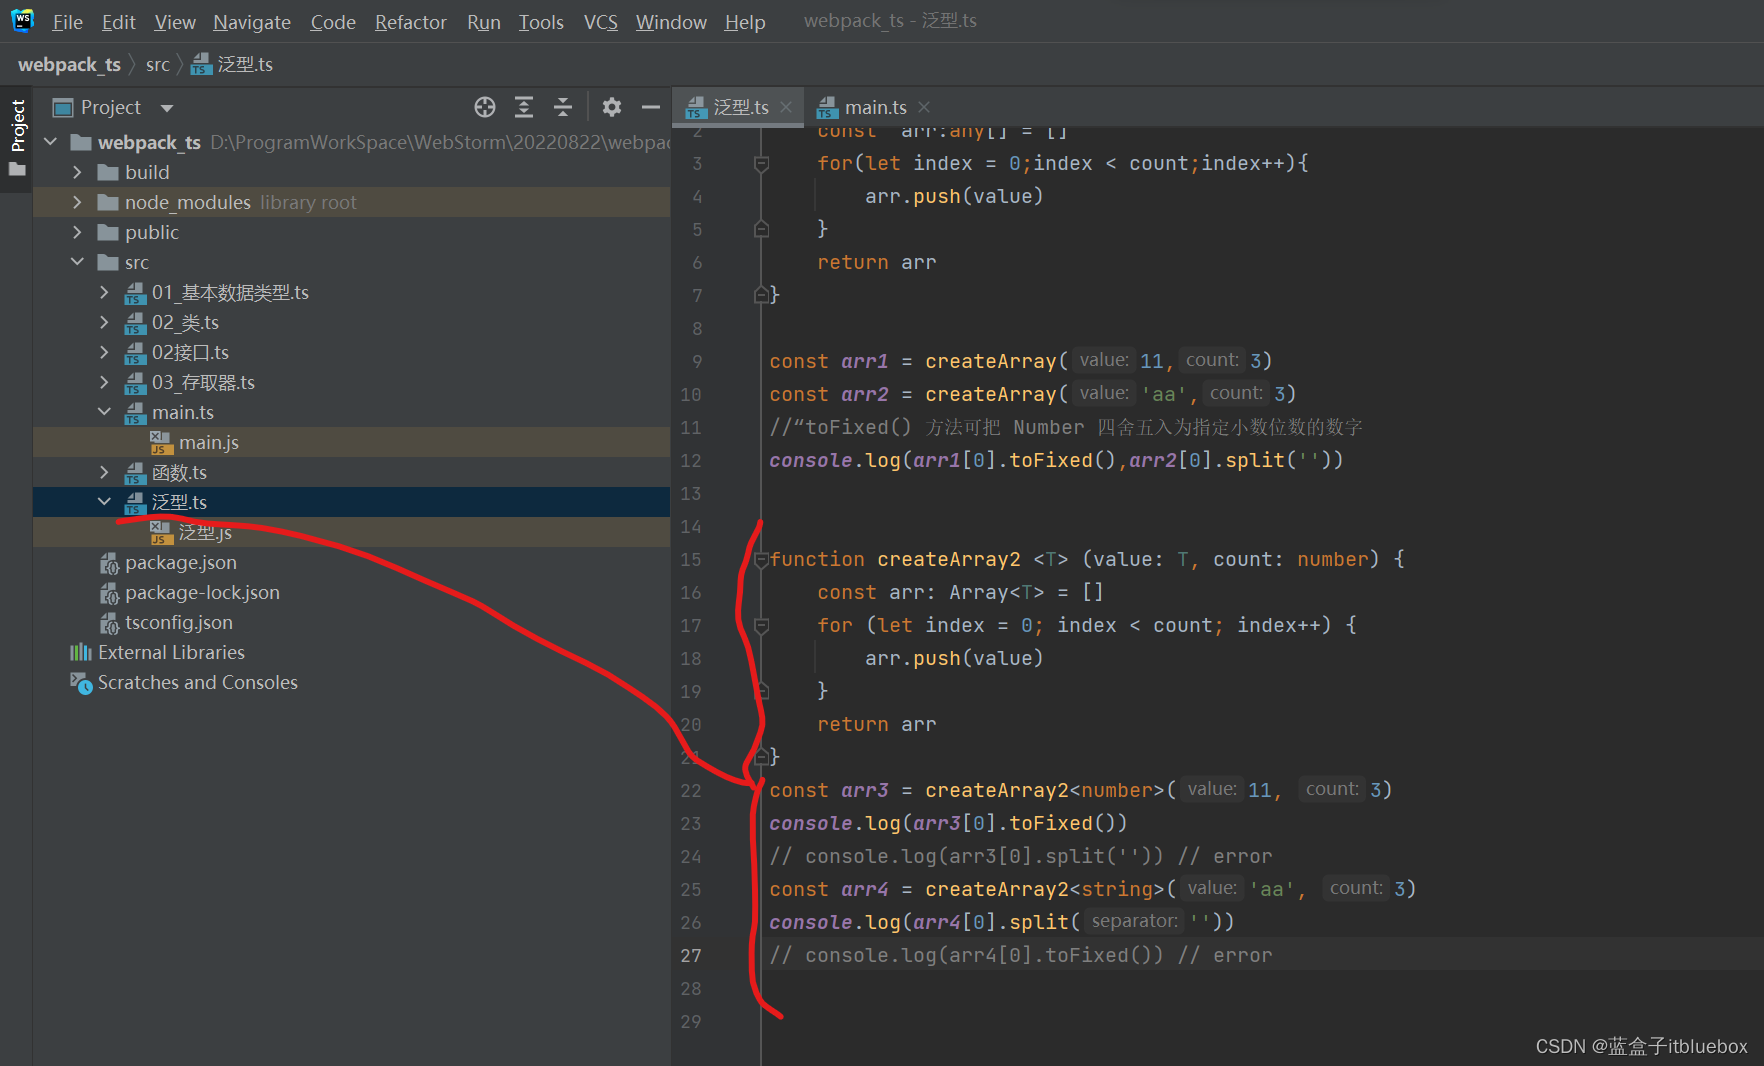Screen dimensions: 1764x1066
Task: Expand 函数.ts node
Action: point(104,472)
